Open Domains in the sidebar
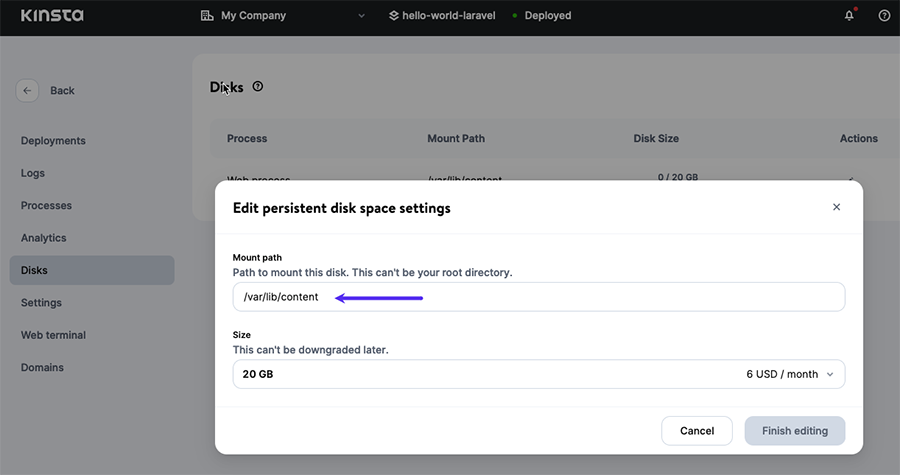Screen dimensions: 900x475 [x=42, y=367]
